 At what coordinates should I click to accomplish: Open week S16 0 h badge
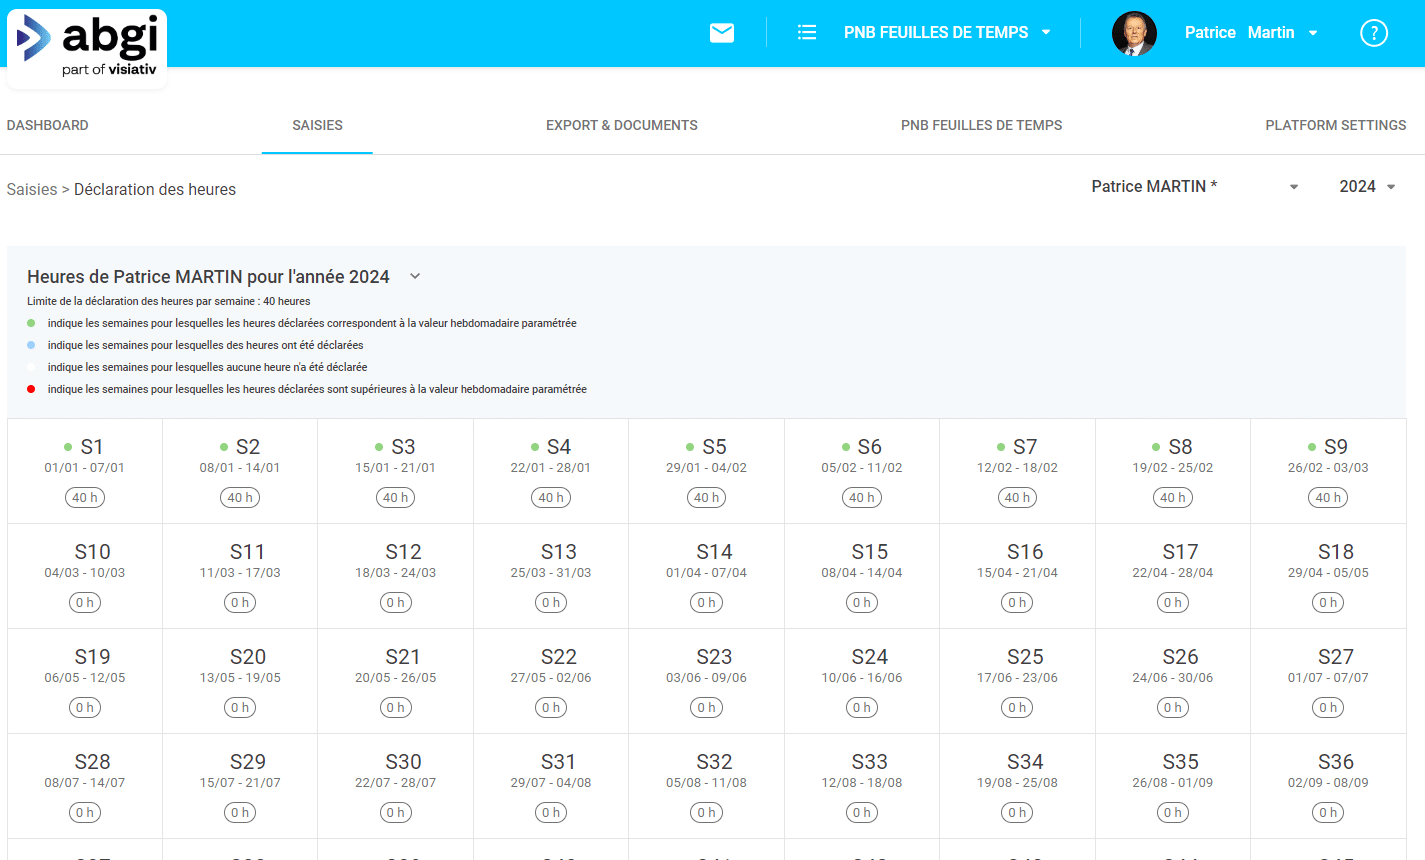point(1017,603)
